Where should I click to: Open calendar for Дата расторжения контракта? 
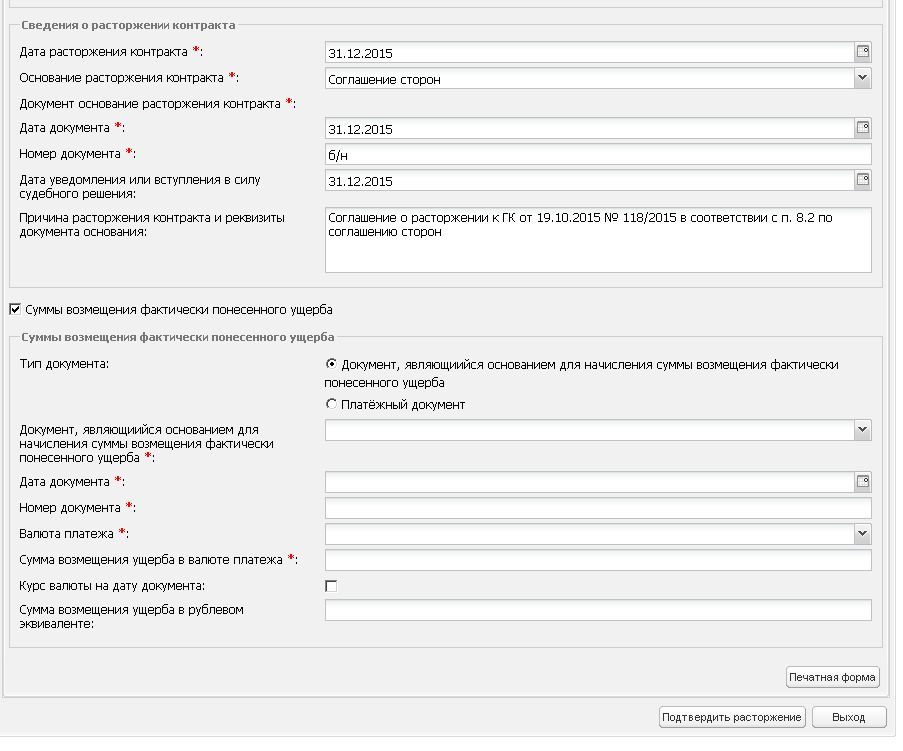[862, 52]
